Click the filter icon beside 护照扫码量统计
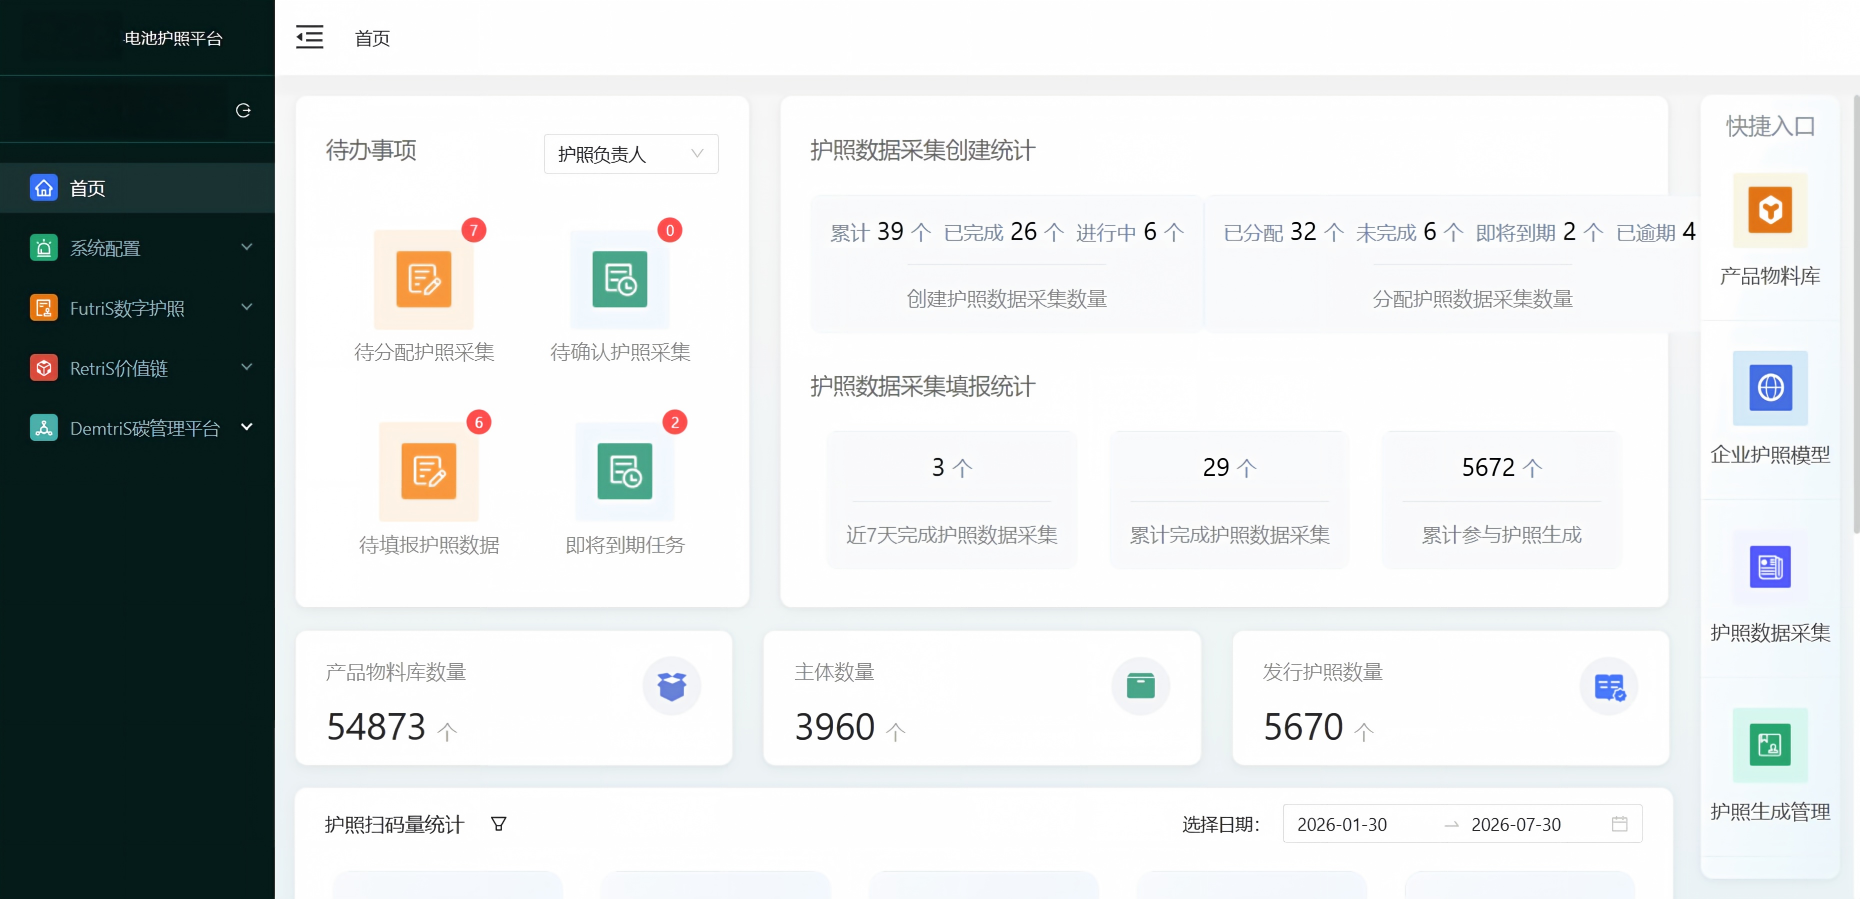The width and height of the screenshot is (1860, 899). point(498,824)
